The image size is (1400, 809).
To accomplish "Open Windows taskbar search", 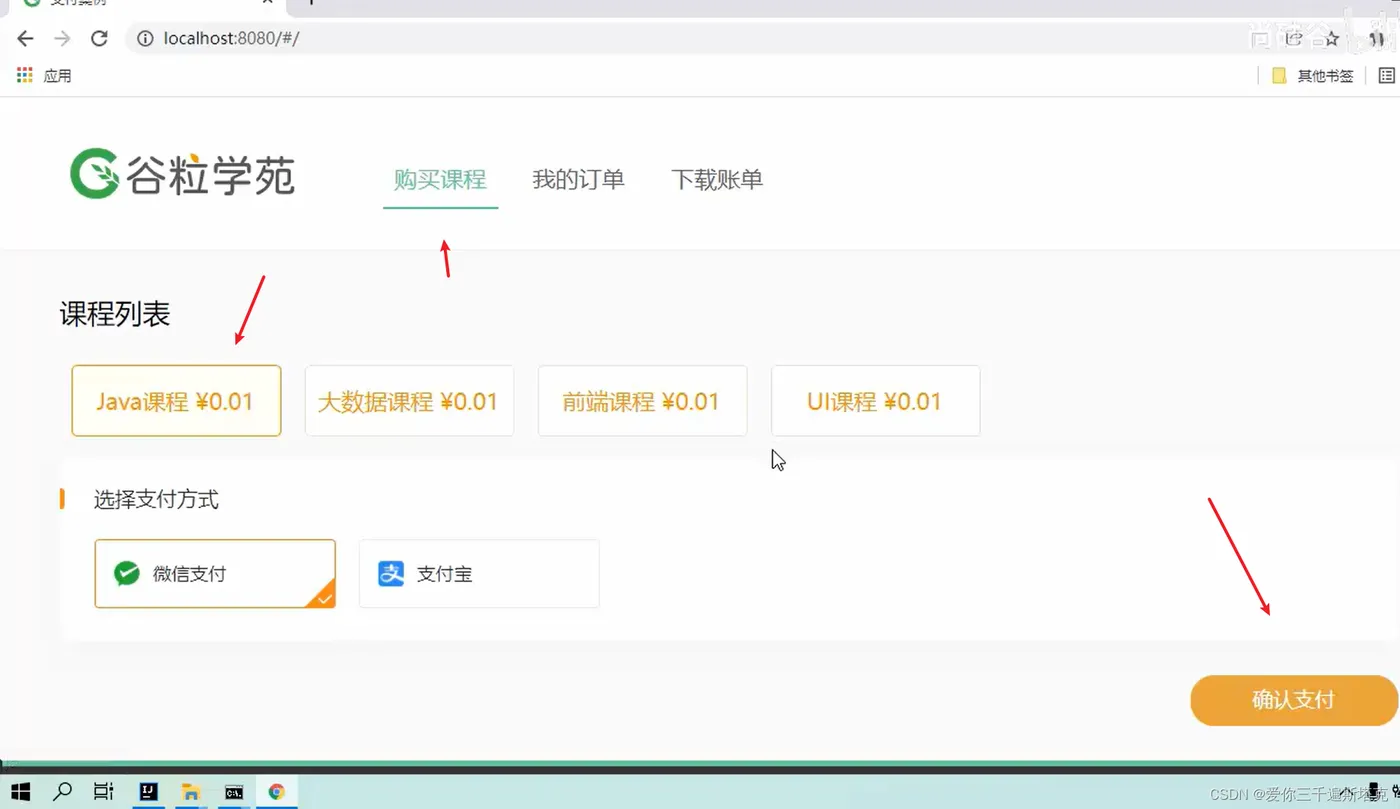I will 62,791.
